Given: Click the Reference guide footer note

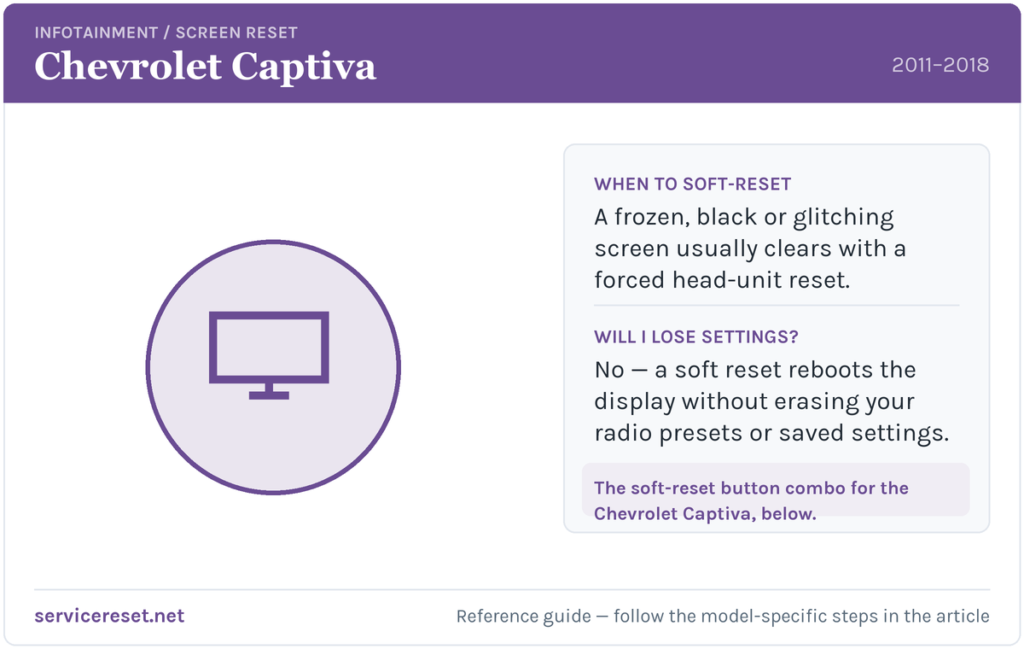Looking at the screenshot, I should [x=722, y=616].
